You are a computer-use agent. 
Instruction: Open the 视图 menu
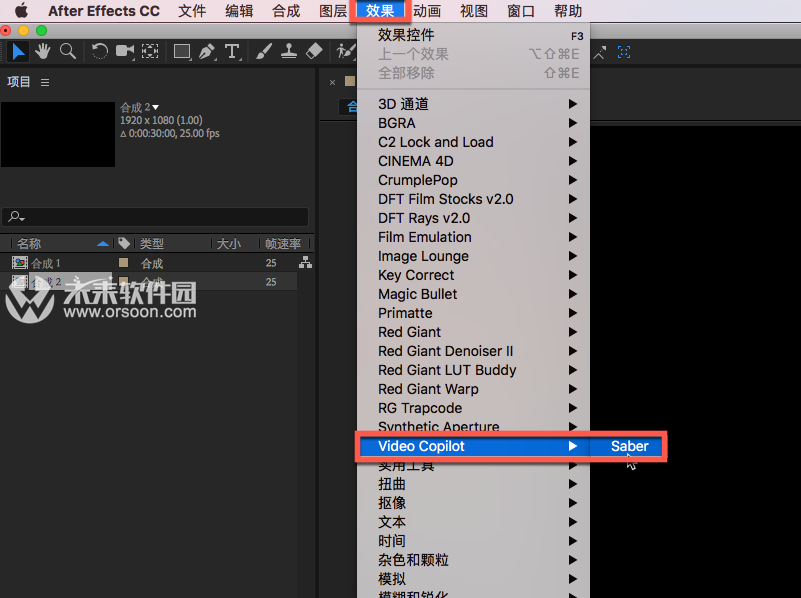(474, 11)
